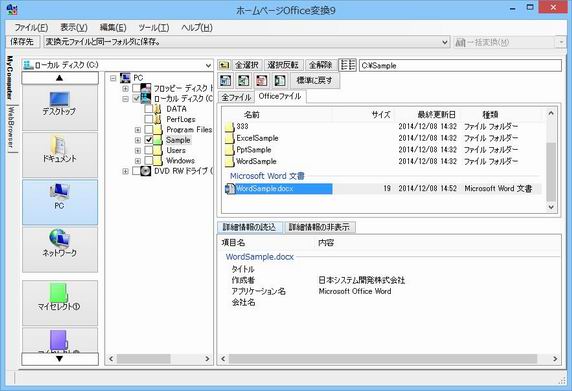Filter by Word files icon
This screenshot has width=572, height=391.
click(226, 80)
